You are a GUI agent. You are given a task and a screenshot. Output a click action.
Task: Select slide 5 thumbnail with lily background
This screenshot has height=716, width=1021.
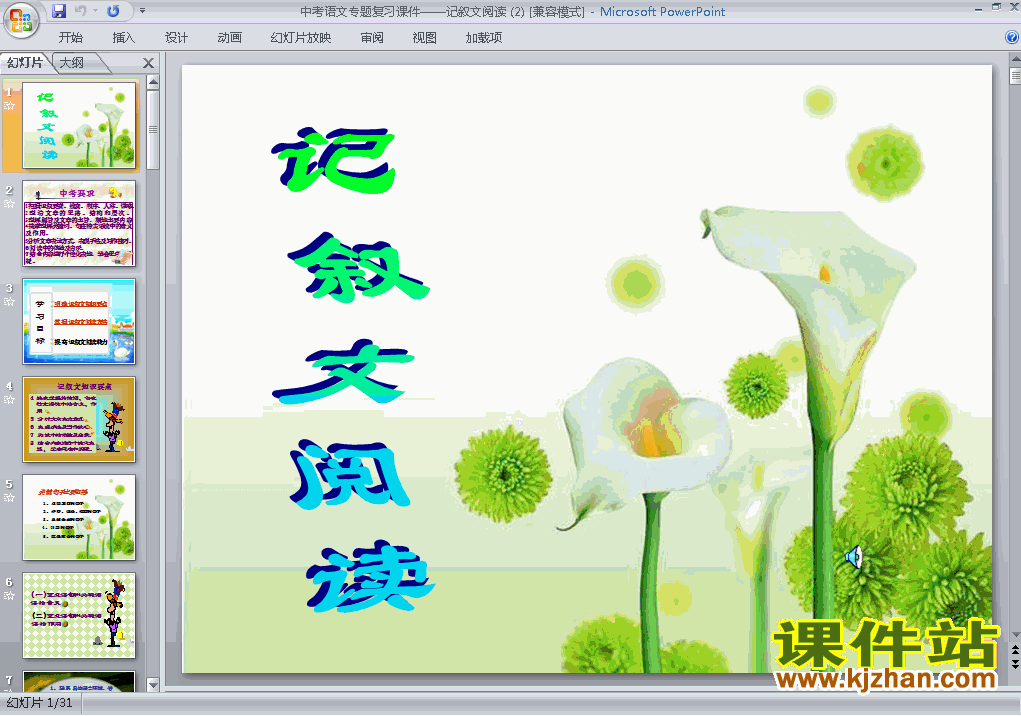[79, 517]
